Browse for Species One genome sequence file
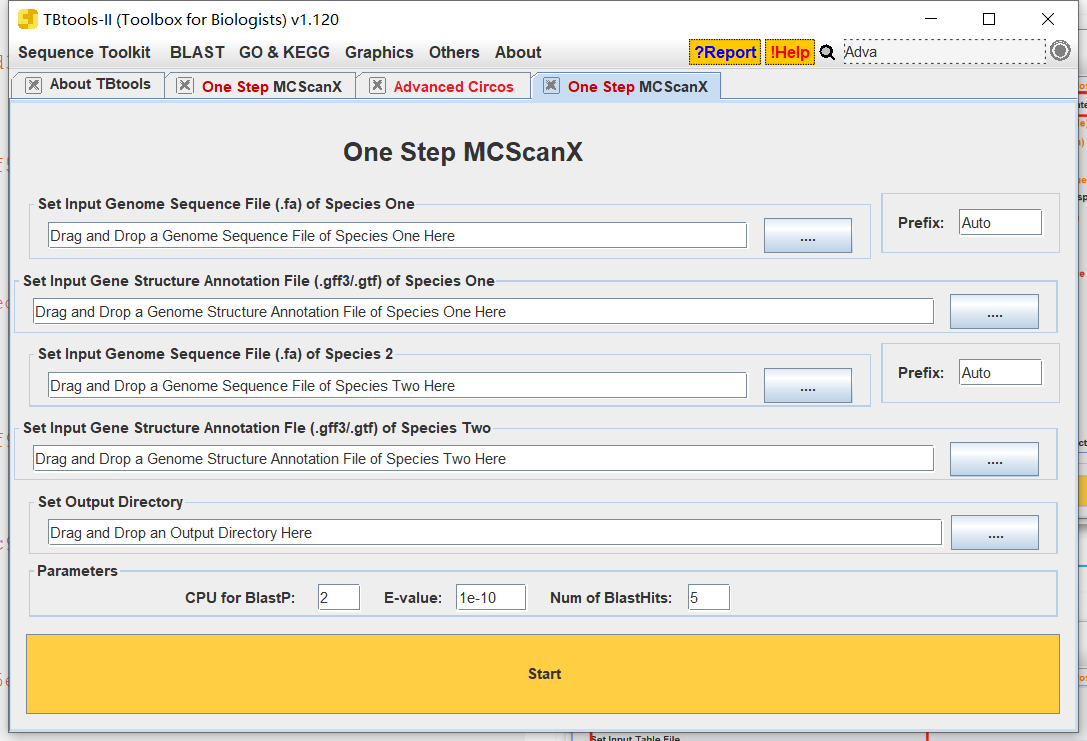1087x741 pixels. coord(808,236)
